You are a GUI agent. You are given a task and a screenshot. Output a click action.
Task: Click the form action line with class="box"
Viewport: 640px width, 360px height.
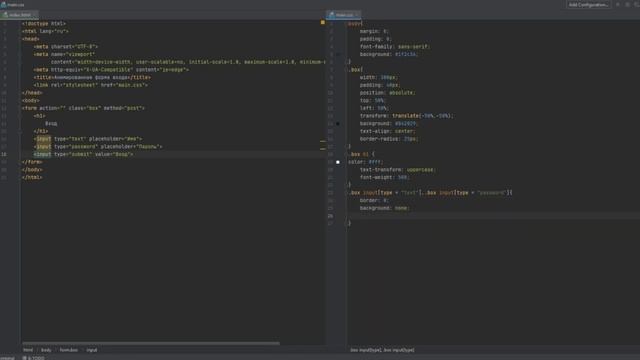[x=83, y=108]
